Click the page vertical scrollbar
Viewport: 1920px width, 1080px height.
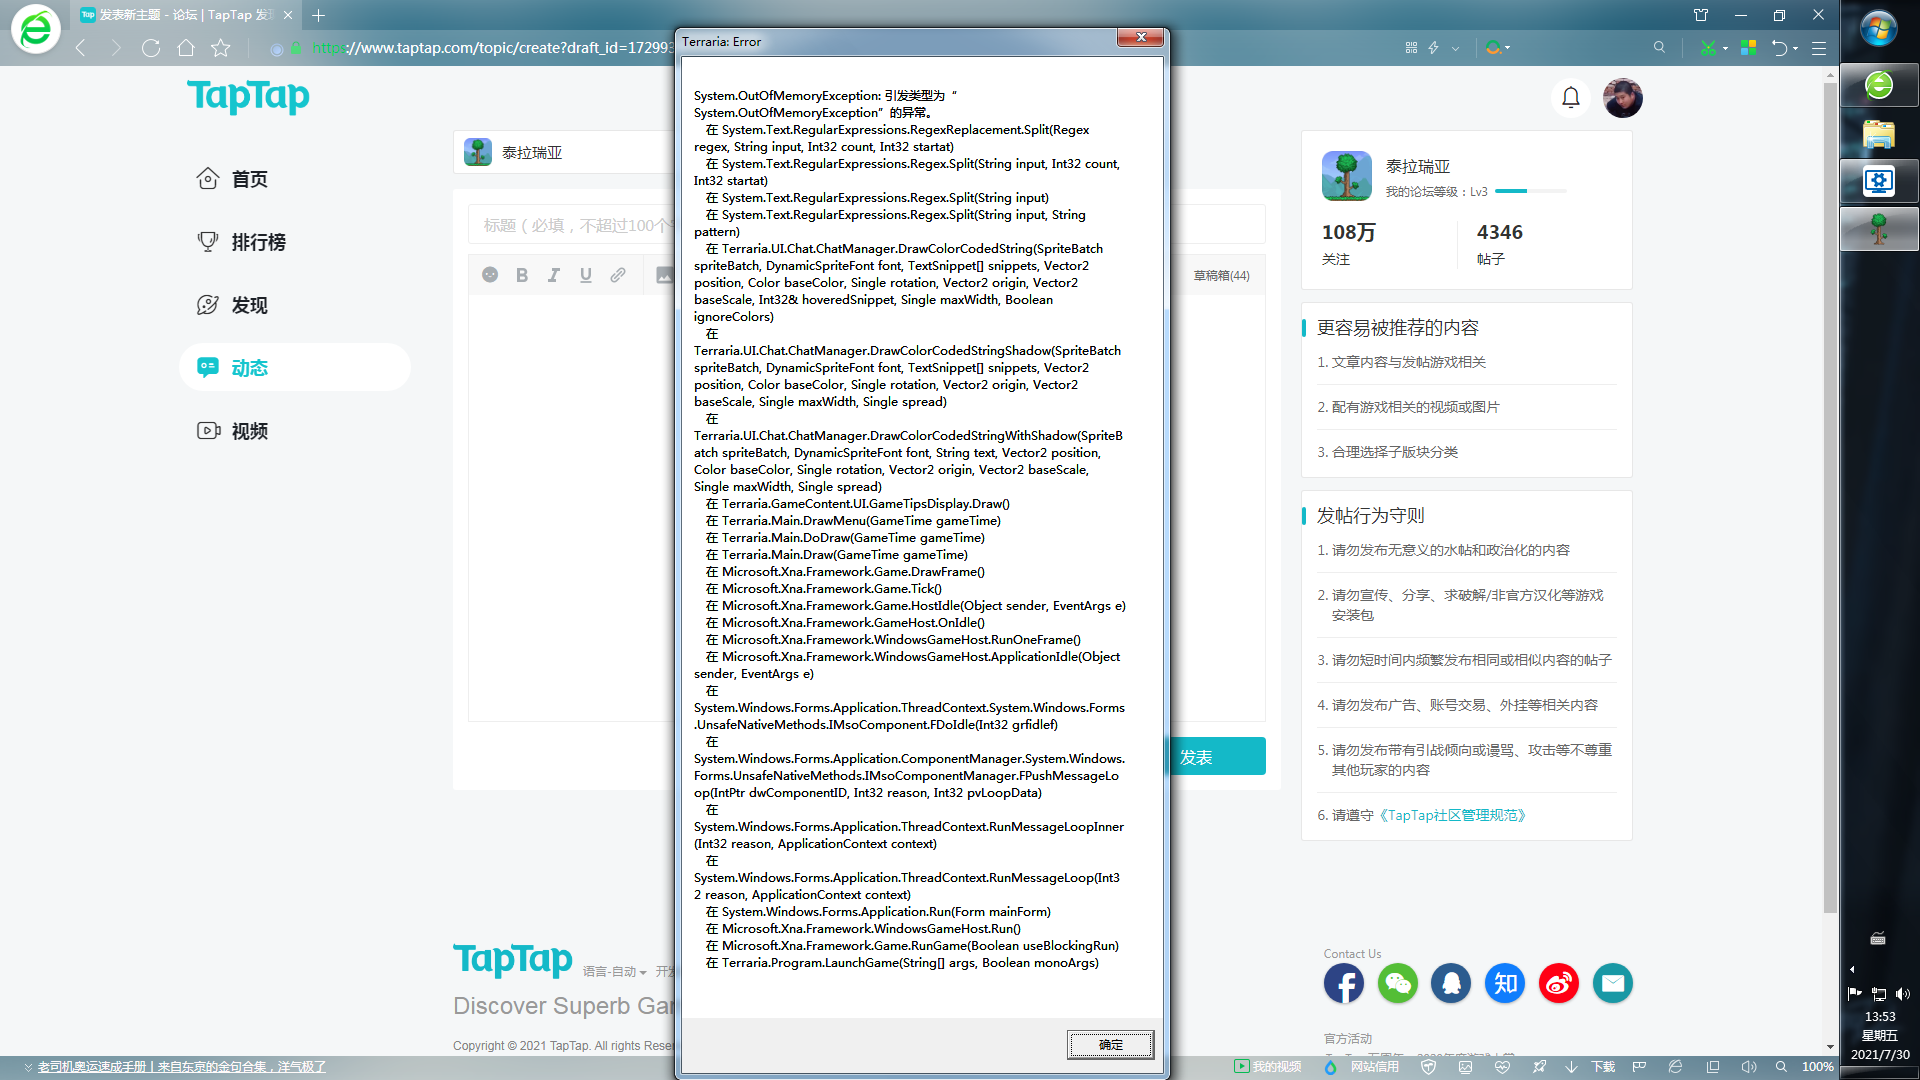[x=1830, y=498]
